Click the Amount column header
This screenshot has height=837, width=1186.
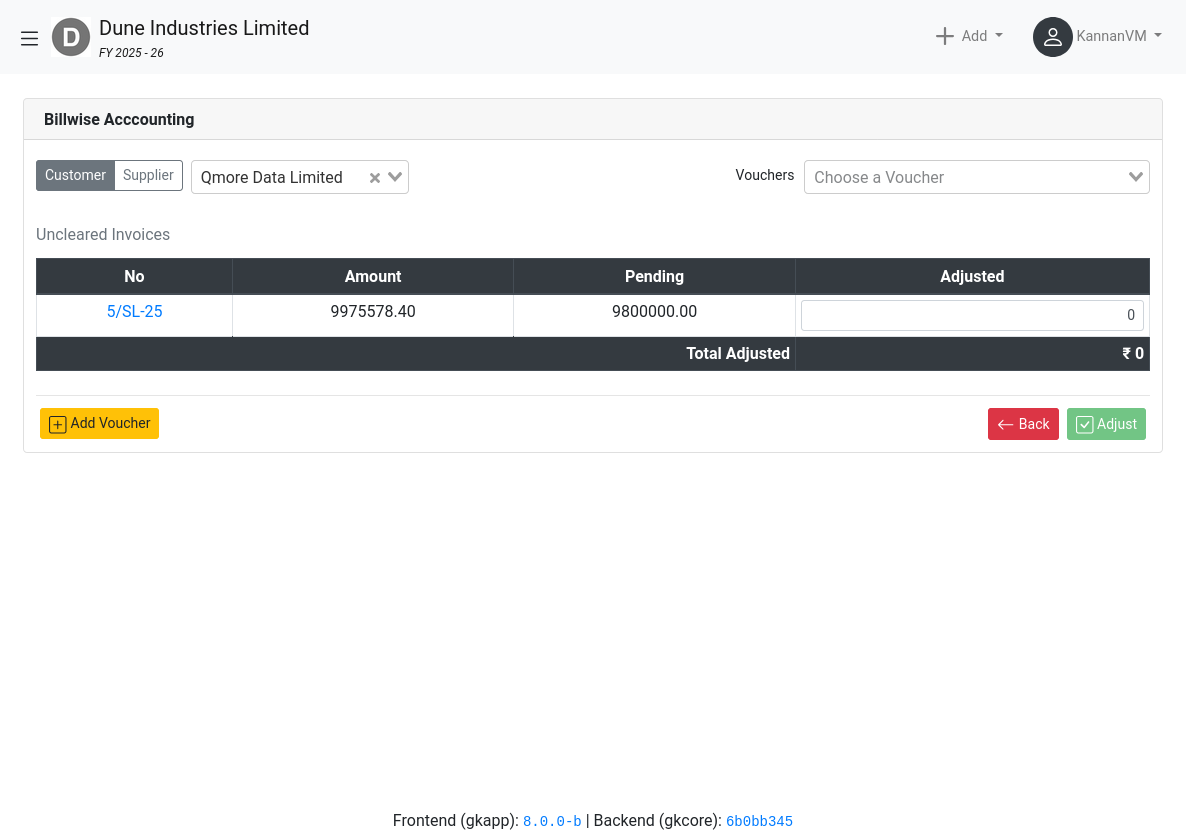coord(373,277)
